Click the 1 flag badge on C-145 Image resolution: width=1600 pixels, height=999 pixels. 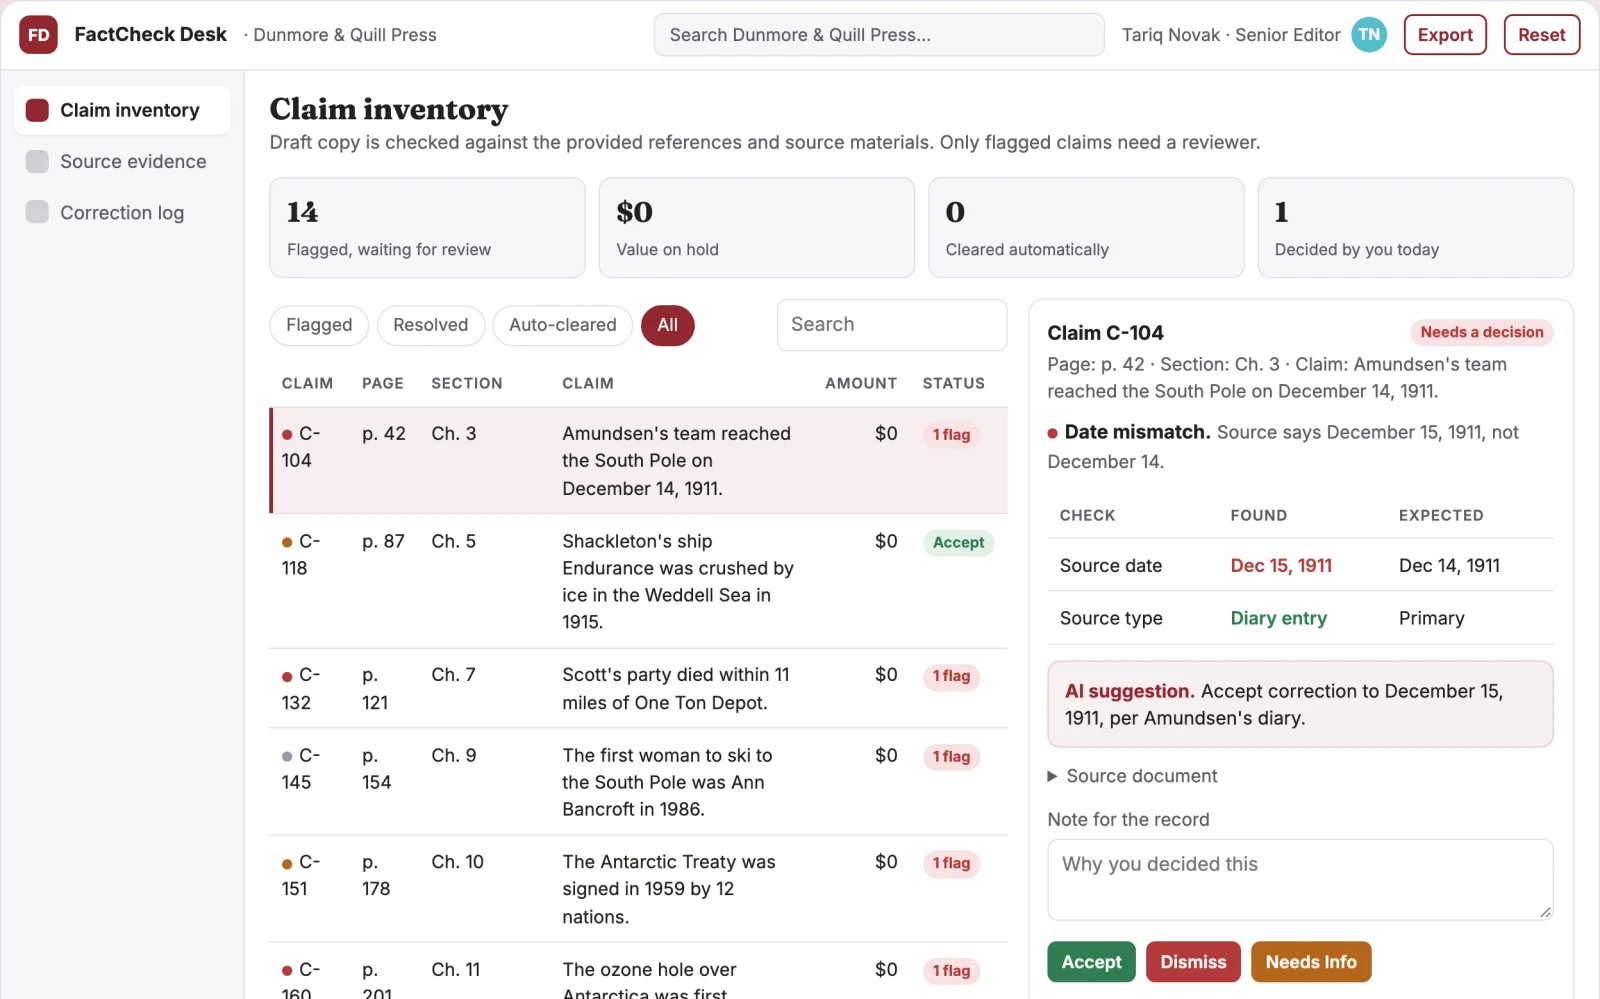click(951, 757)
